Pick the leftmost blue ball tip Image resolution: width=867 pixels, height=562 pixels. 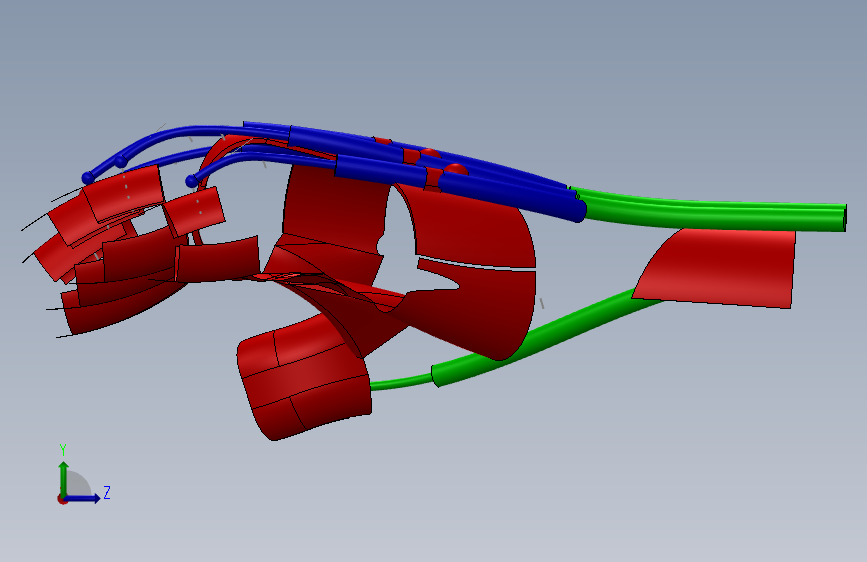[87, 178]
